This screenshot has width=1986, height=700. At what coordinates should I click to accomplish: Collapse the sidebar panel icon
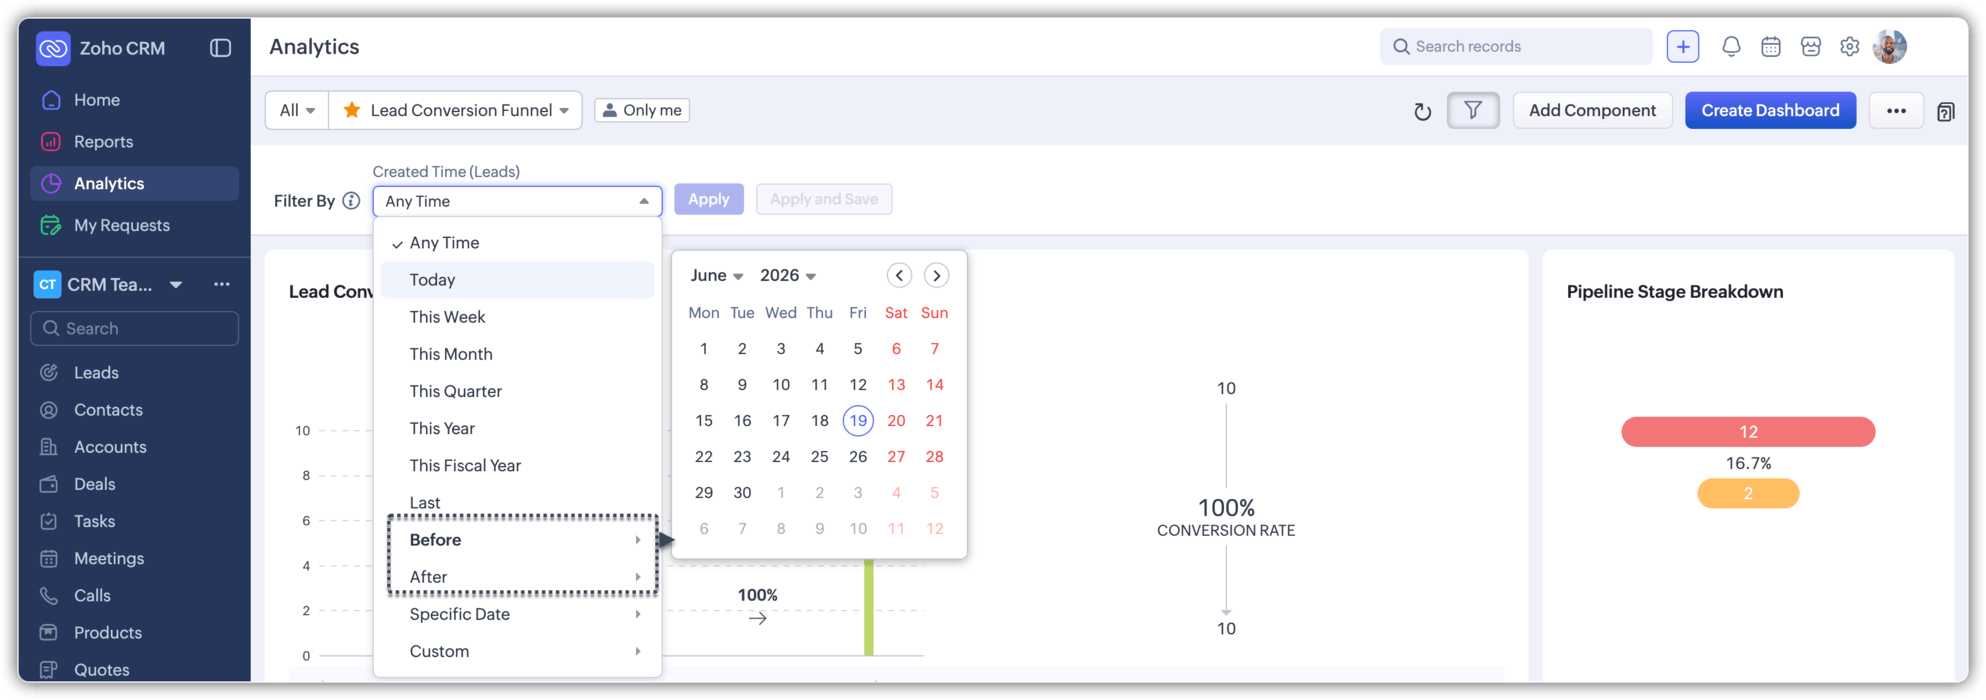pos(221,47)
